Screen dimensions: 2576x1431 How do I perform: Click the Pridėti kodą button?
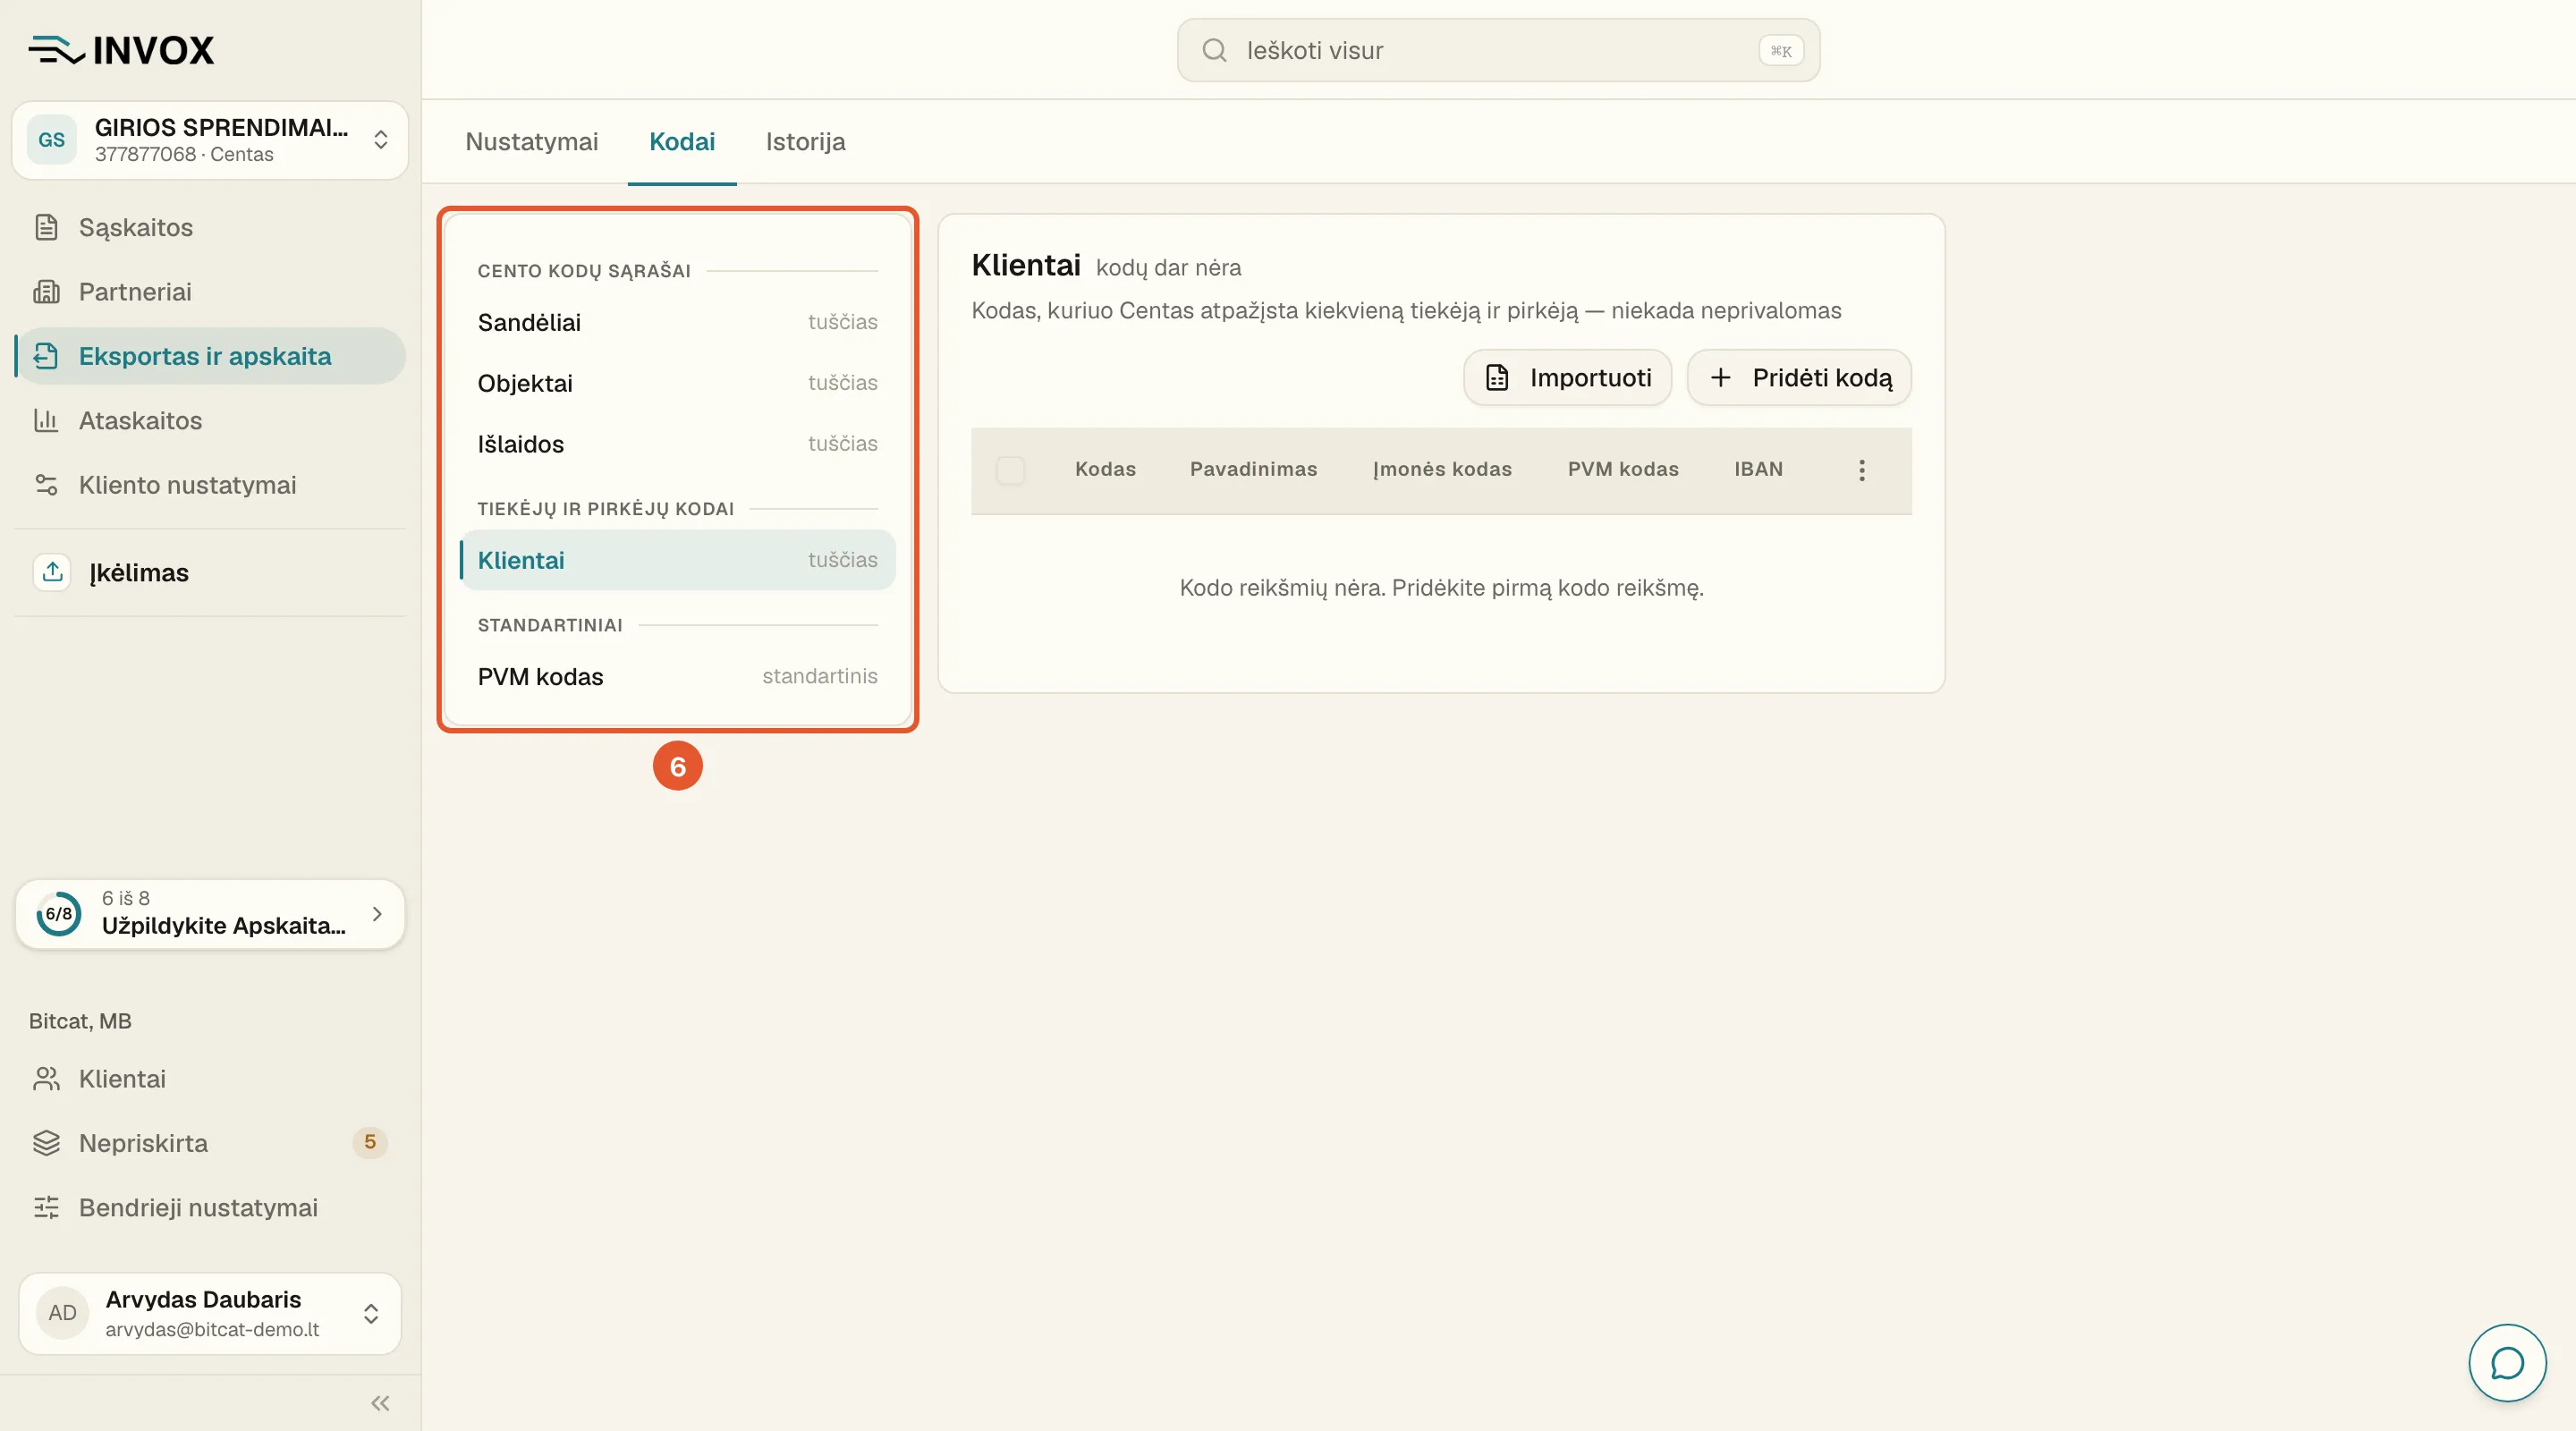tap(1799, 378)
